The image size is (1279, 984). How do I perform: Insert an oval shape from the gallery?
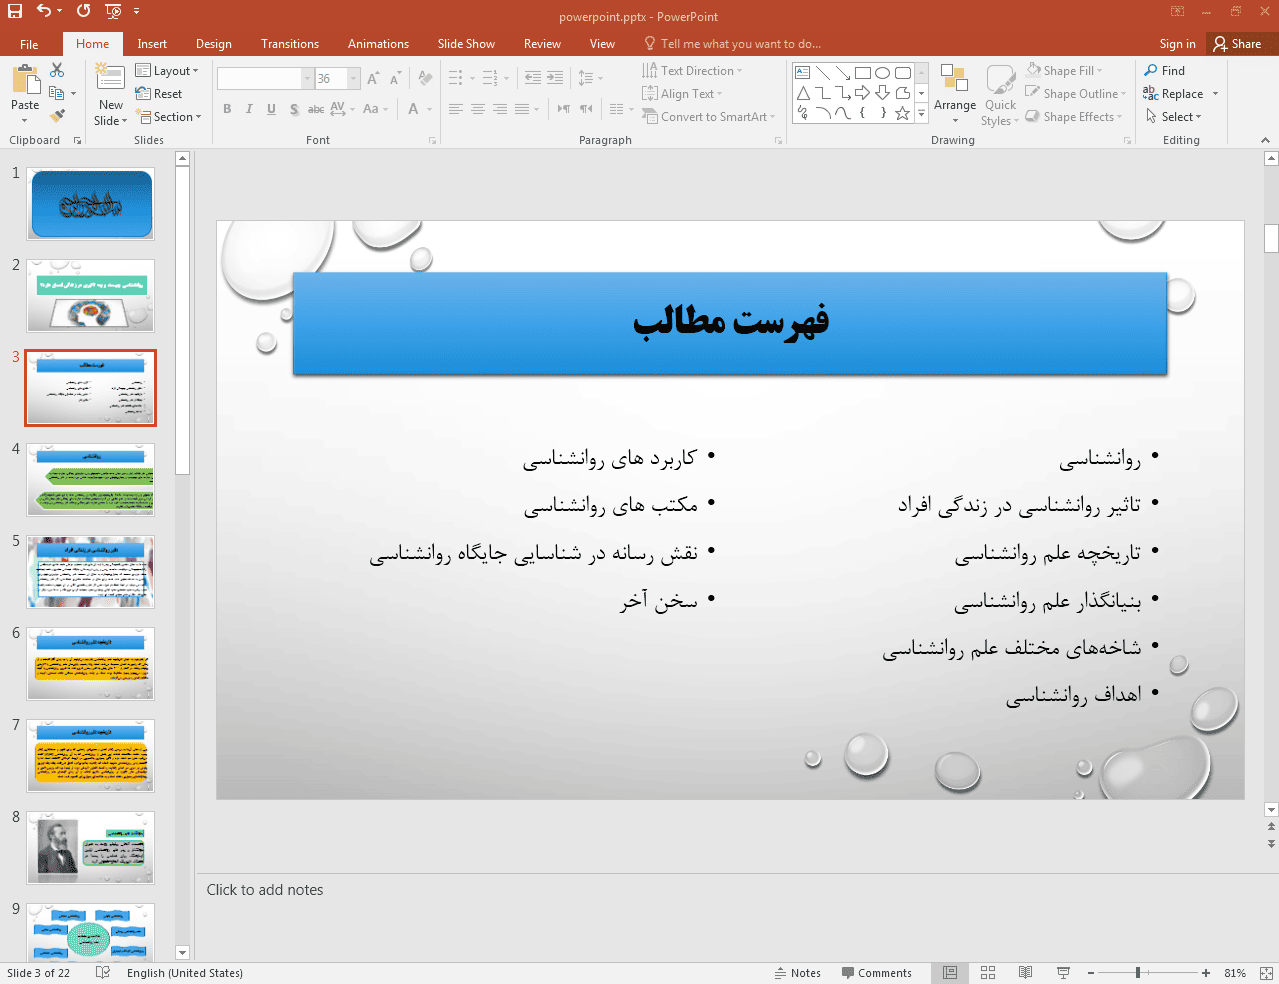click(x=882, y=73)
